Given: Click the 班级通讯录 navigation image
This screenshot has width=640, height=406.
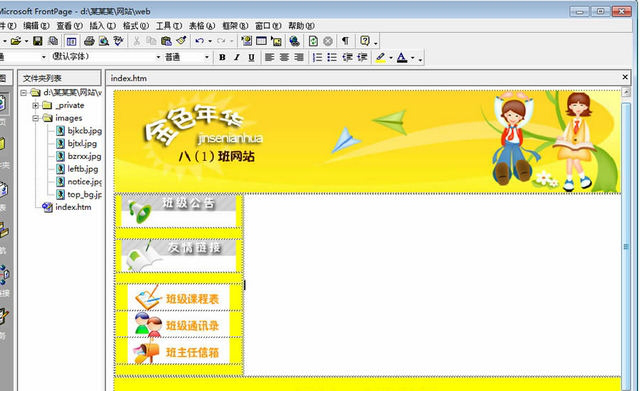Looking at the screenshot, I should click(178, 325).
